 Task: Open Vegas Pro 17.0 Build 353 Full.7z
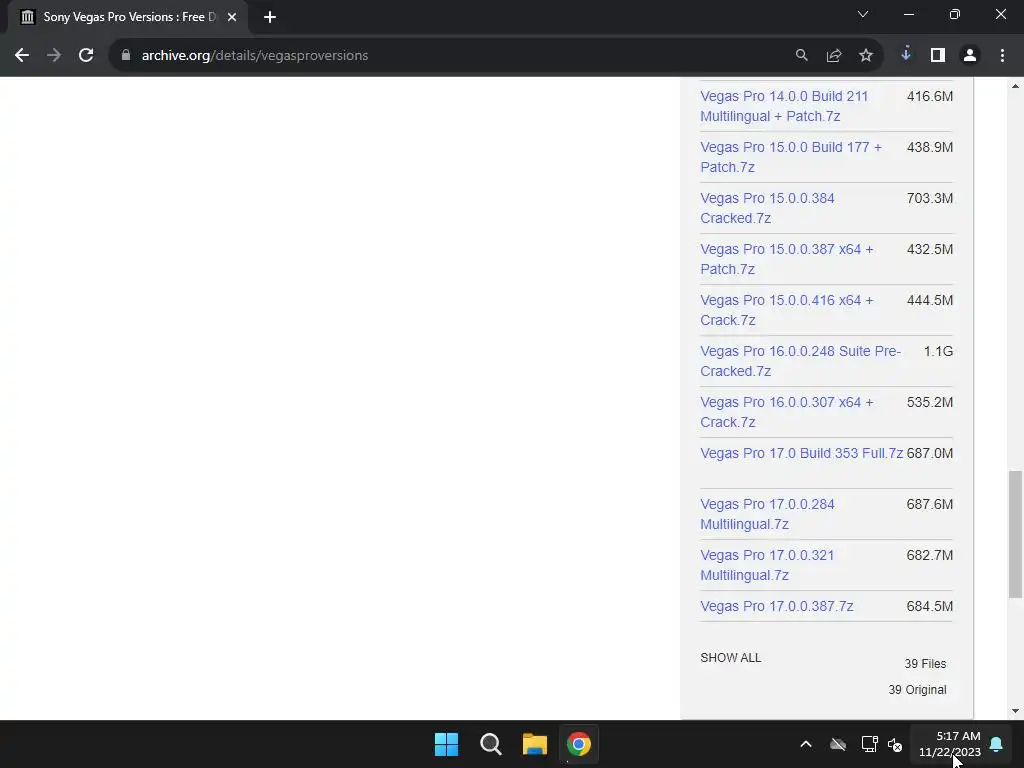tap(801, 453)
